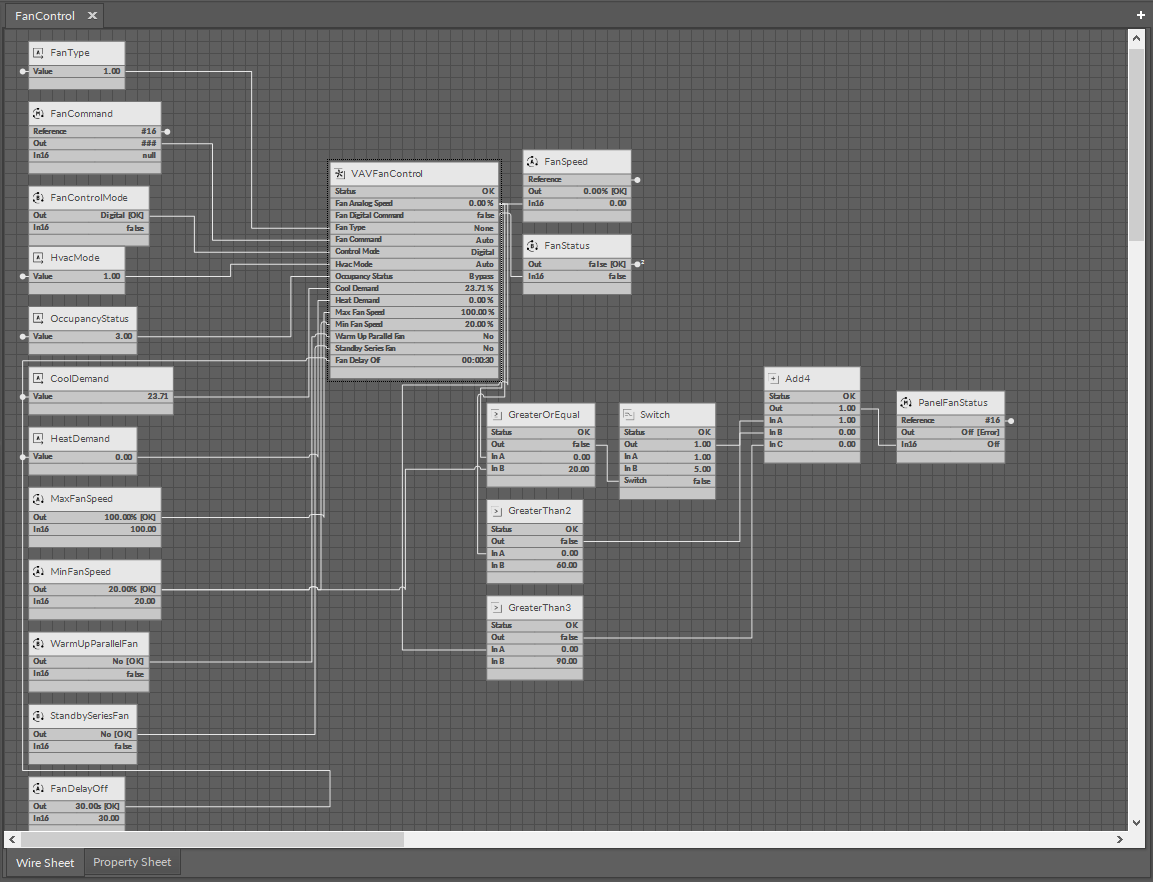This screenshot has height=882, width=1153.
Task: Click the GreaterOrEqual block icon
Action: point(496,414)
